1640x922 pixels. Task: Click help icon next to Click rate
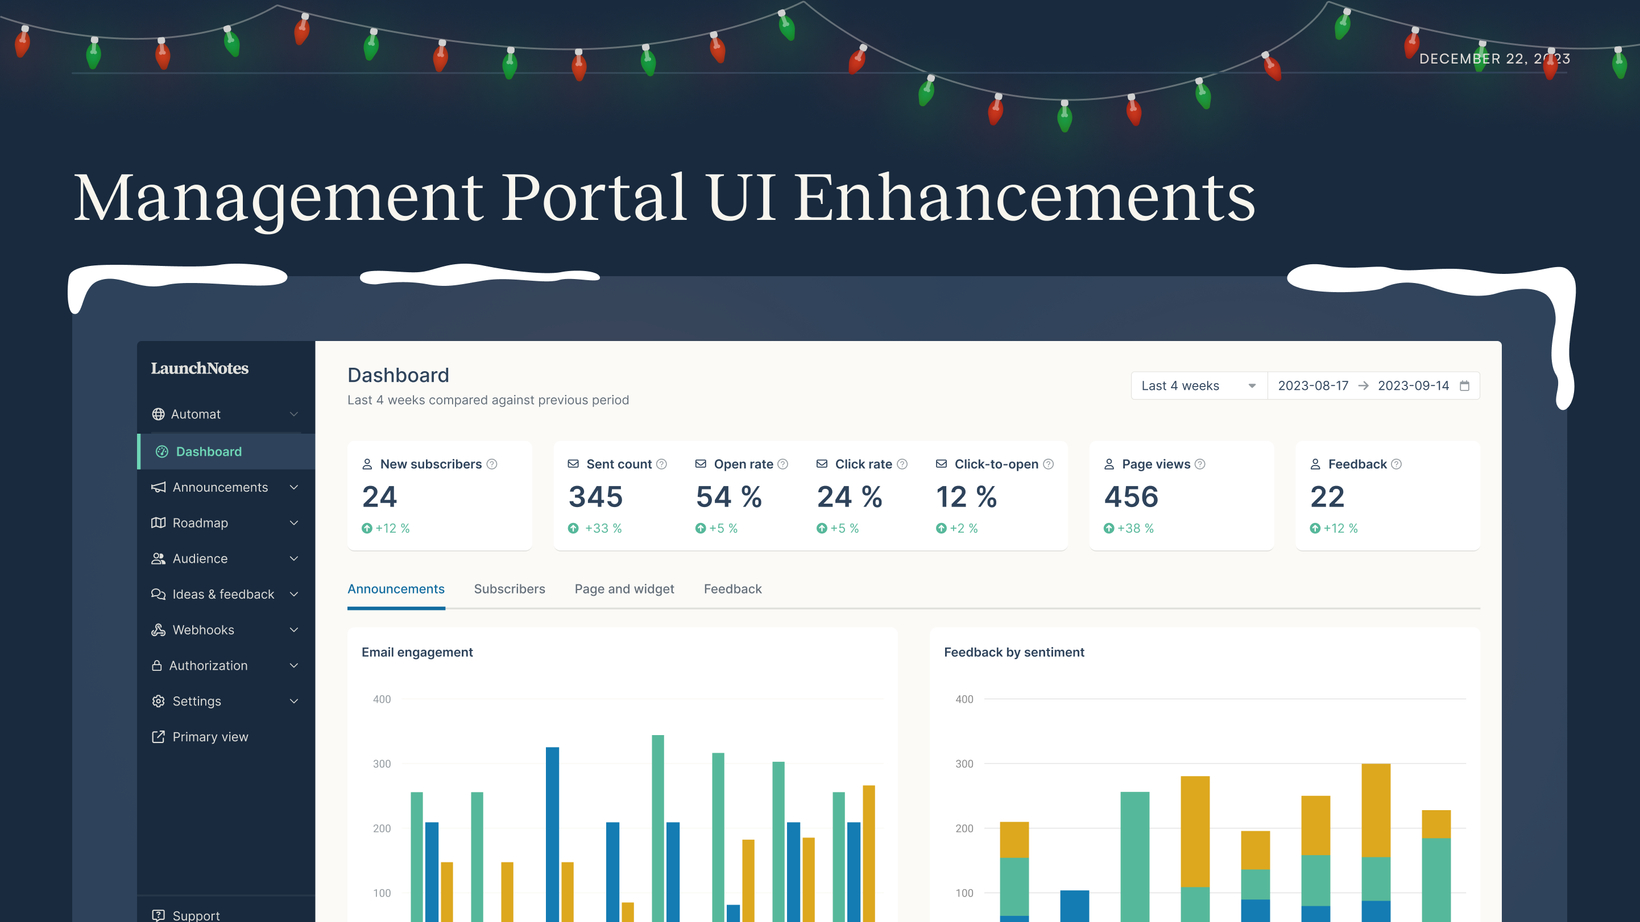(902, 464)
